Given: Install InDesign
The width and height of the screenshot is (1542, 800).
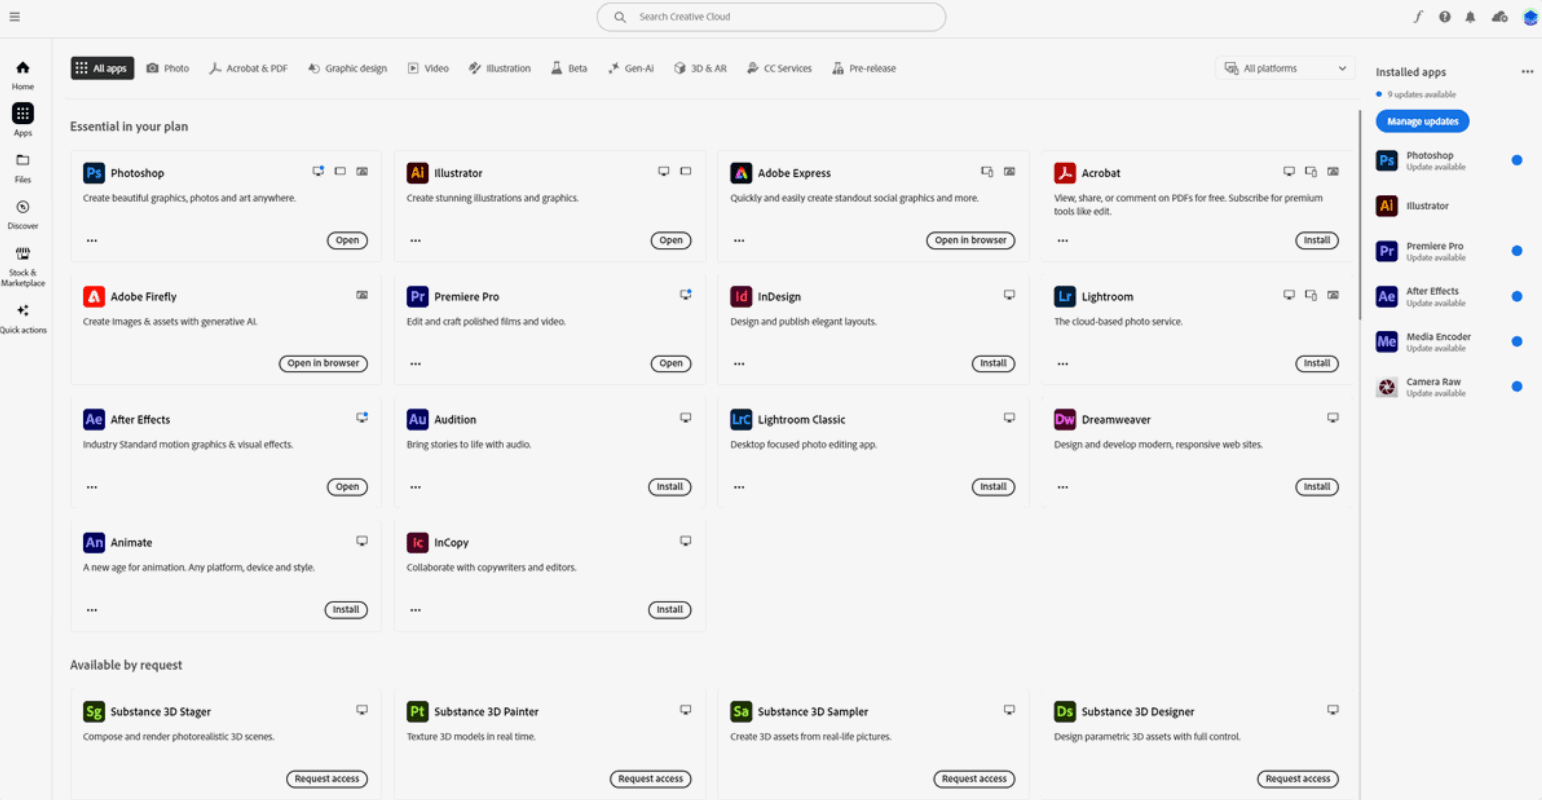Looking at the screenshot, I should (x=993, y=363).
